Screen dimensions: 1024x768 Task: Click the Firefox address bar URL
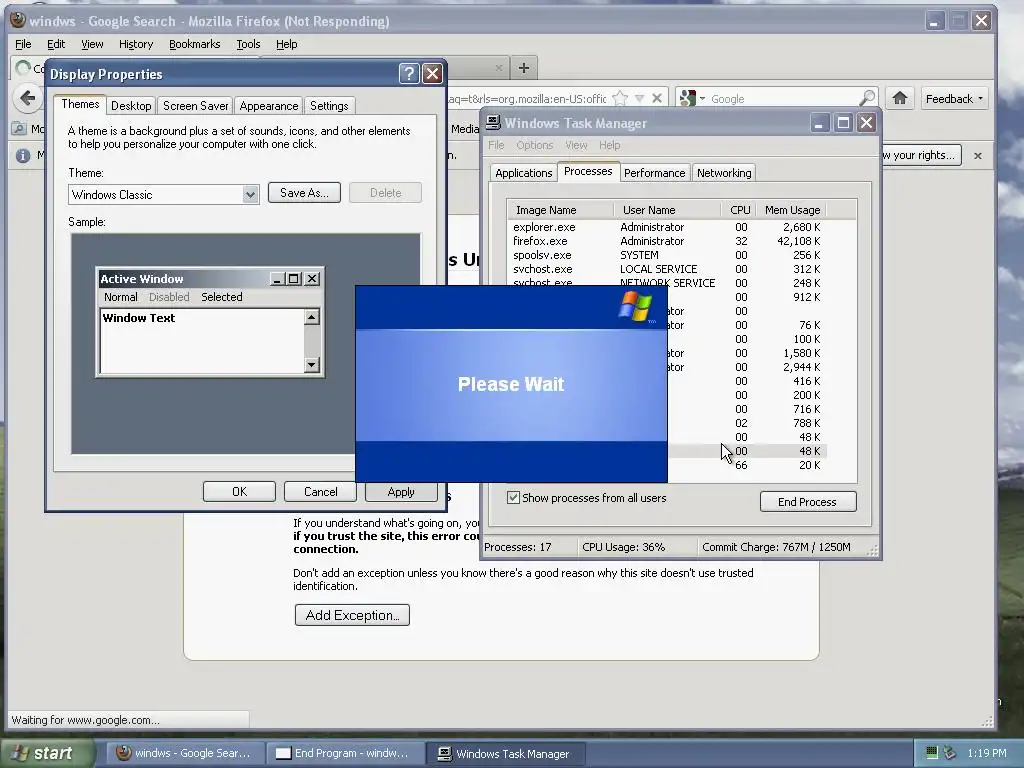(528, 99)
